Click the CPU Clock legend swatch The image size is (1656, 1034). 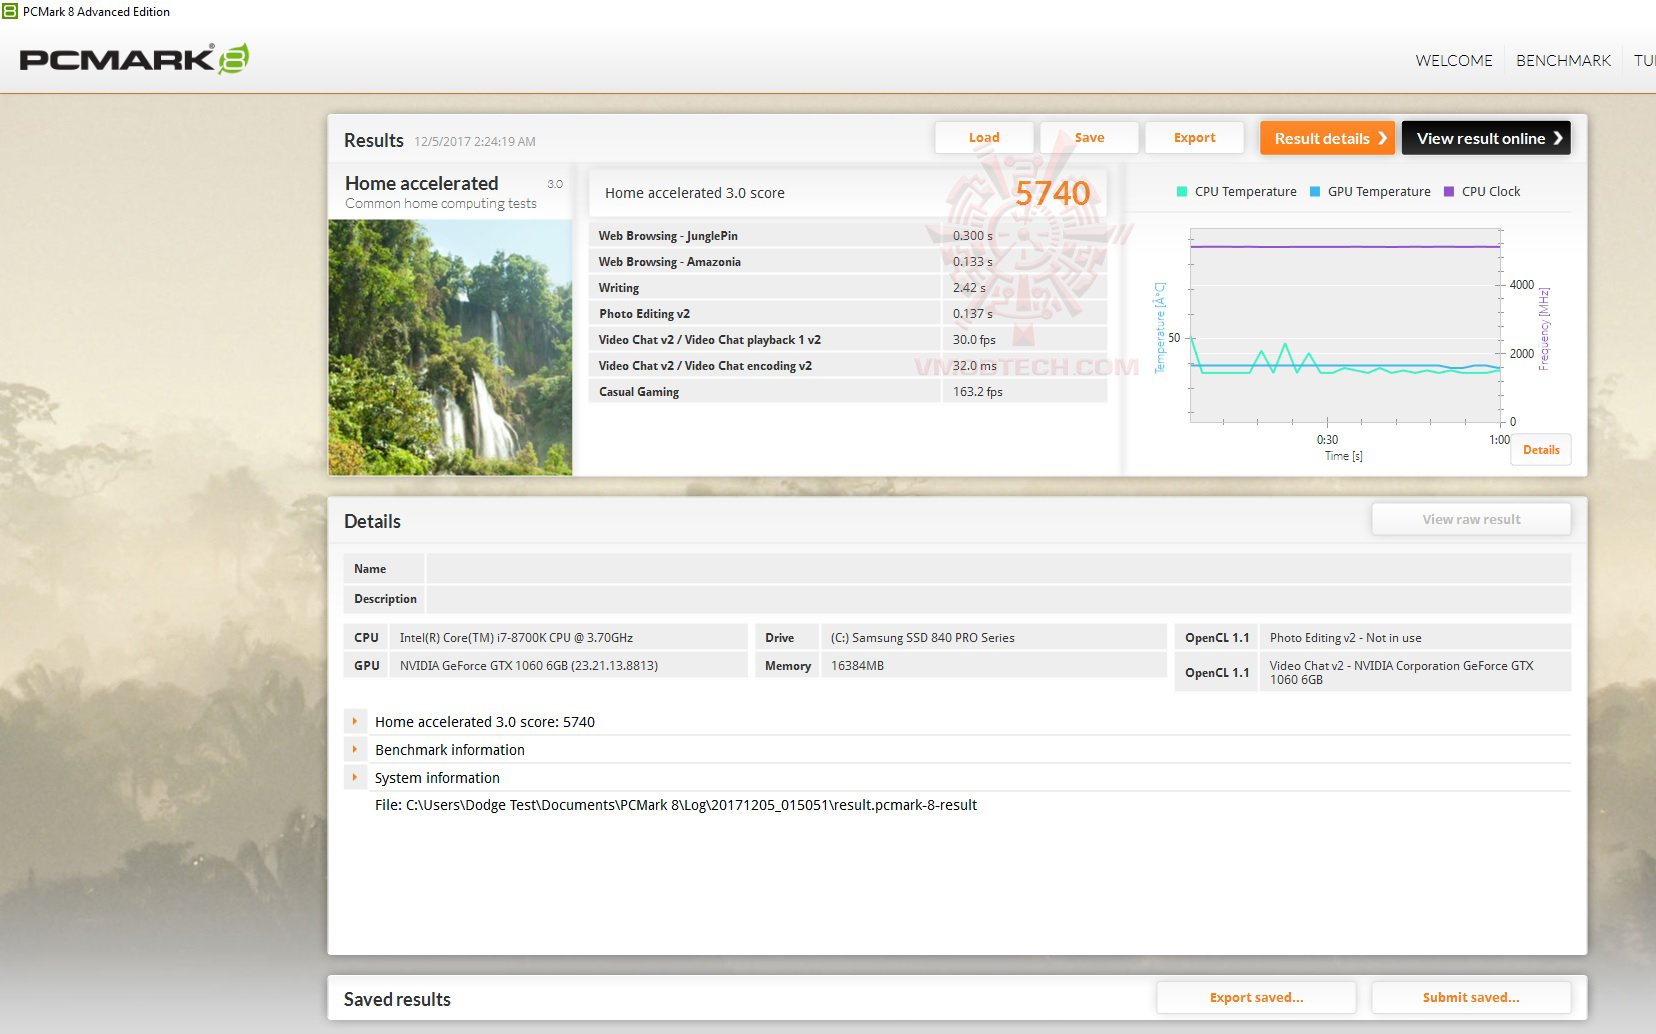[1449, 192]
